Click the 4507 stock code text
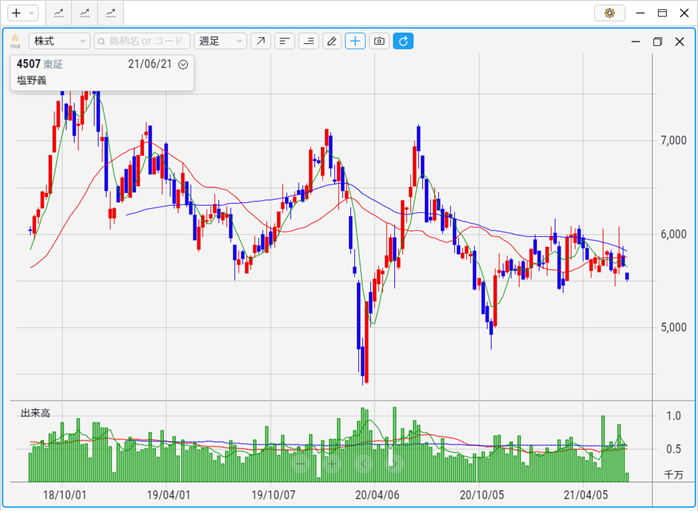This screenshot has width=698, height=511. point(28,64)
